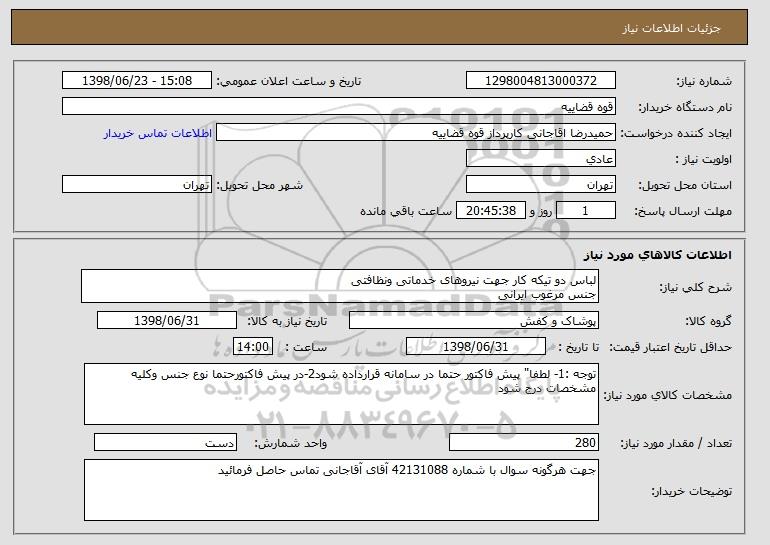
Task: Click the label استان محل تحویل
Action: (x=685, y=186)
